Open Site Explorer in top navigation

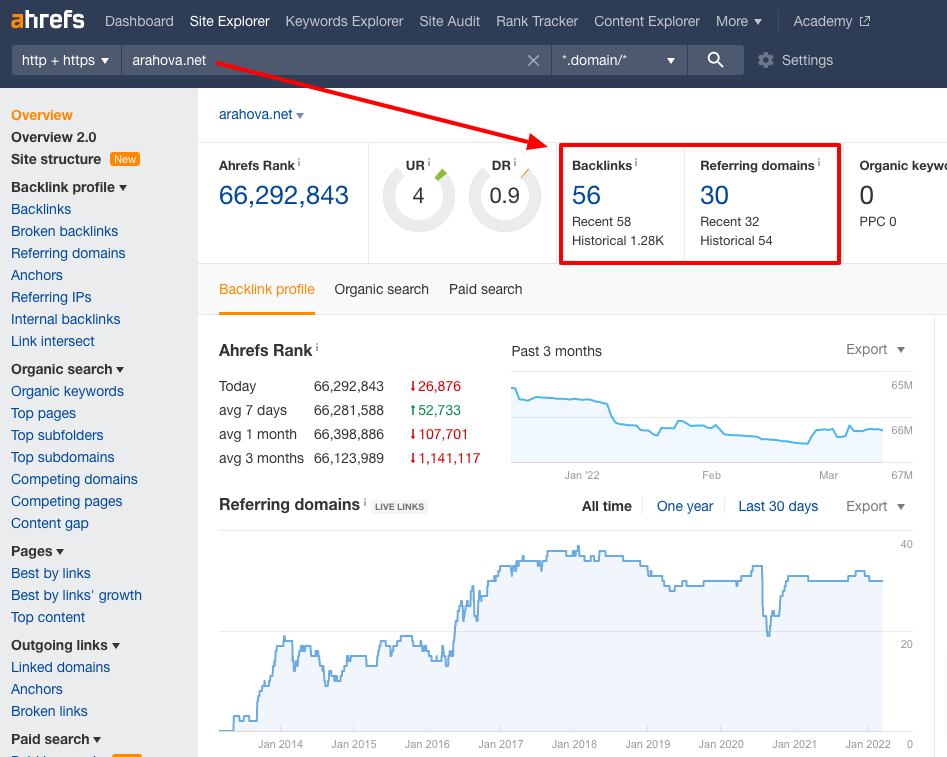[x=230, y=21]
